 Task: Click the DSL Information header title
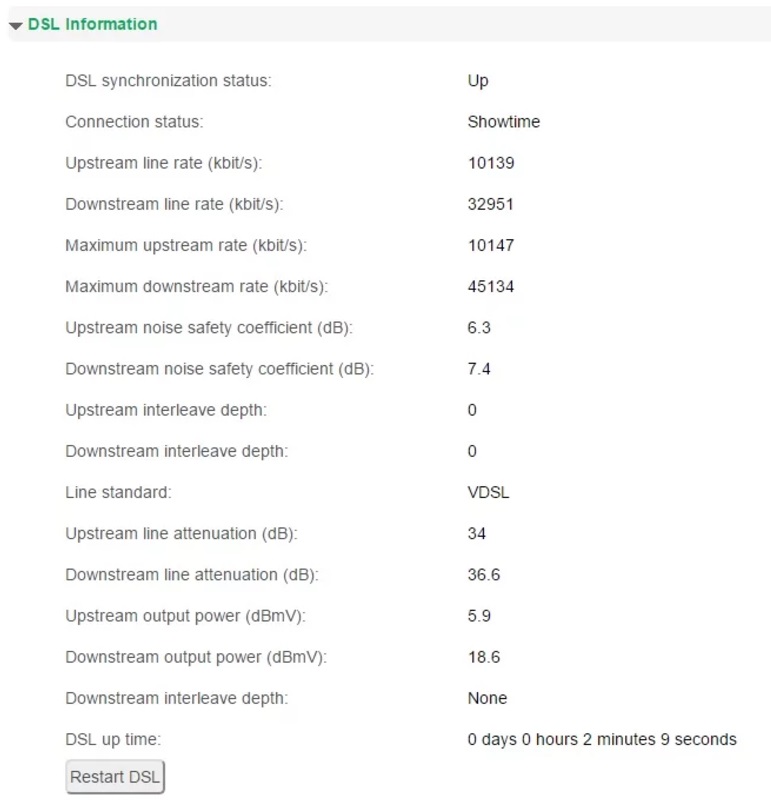click(x=92, y=24)
